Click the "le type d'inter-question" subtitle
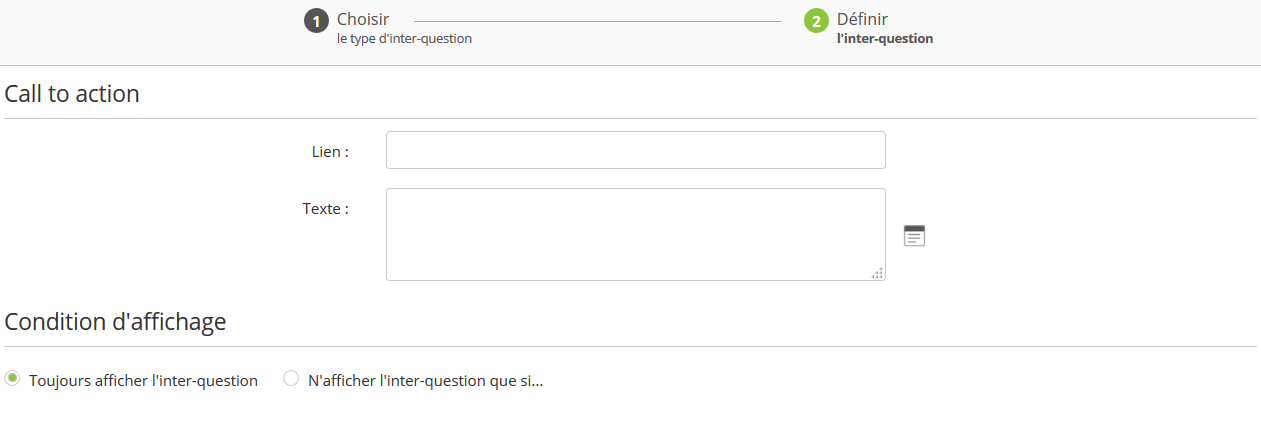This screenshot has height=440, width=1261. click(404, 39)
